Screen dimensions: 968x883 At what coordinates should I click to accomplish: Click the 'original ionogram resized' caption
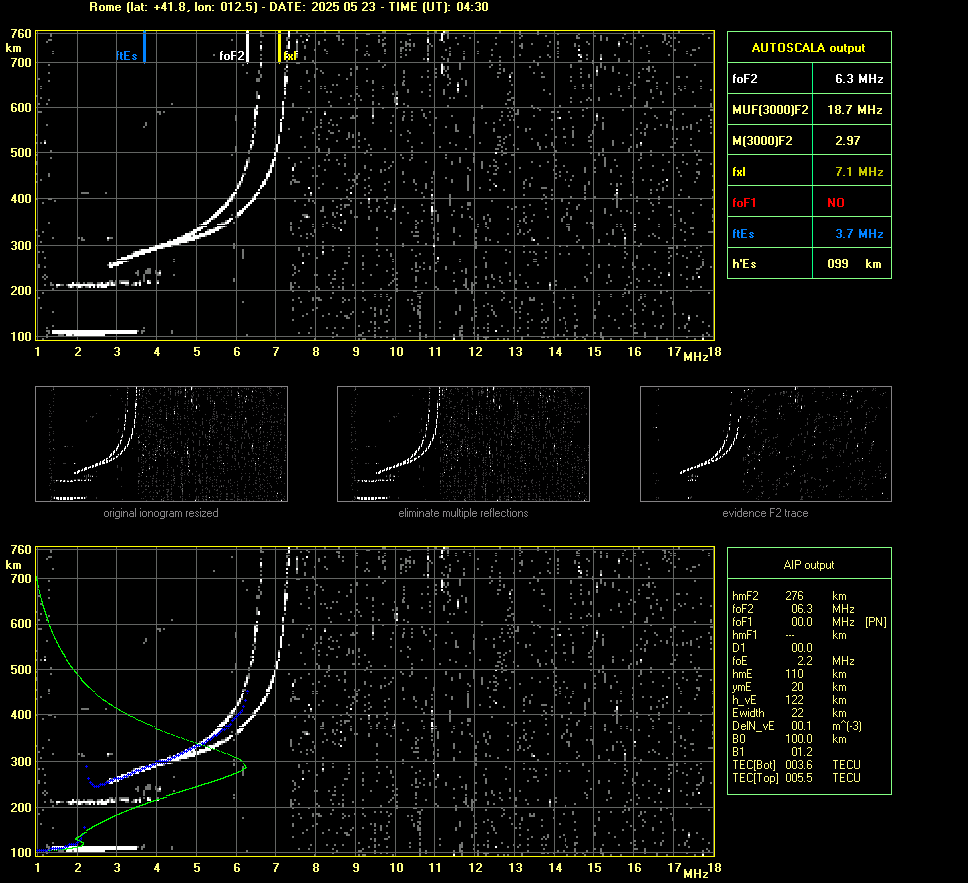[x=161, y=513]
